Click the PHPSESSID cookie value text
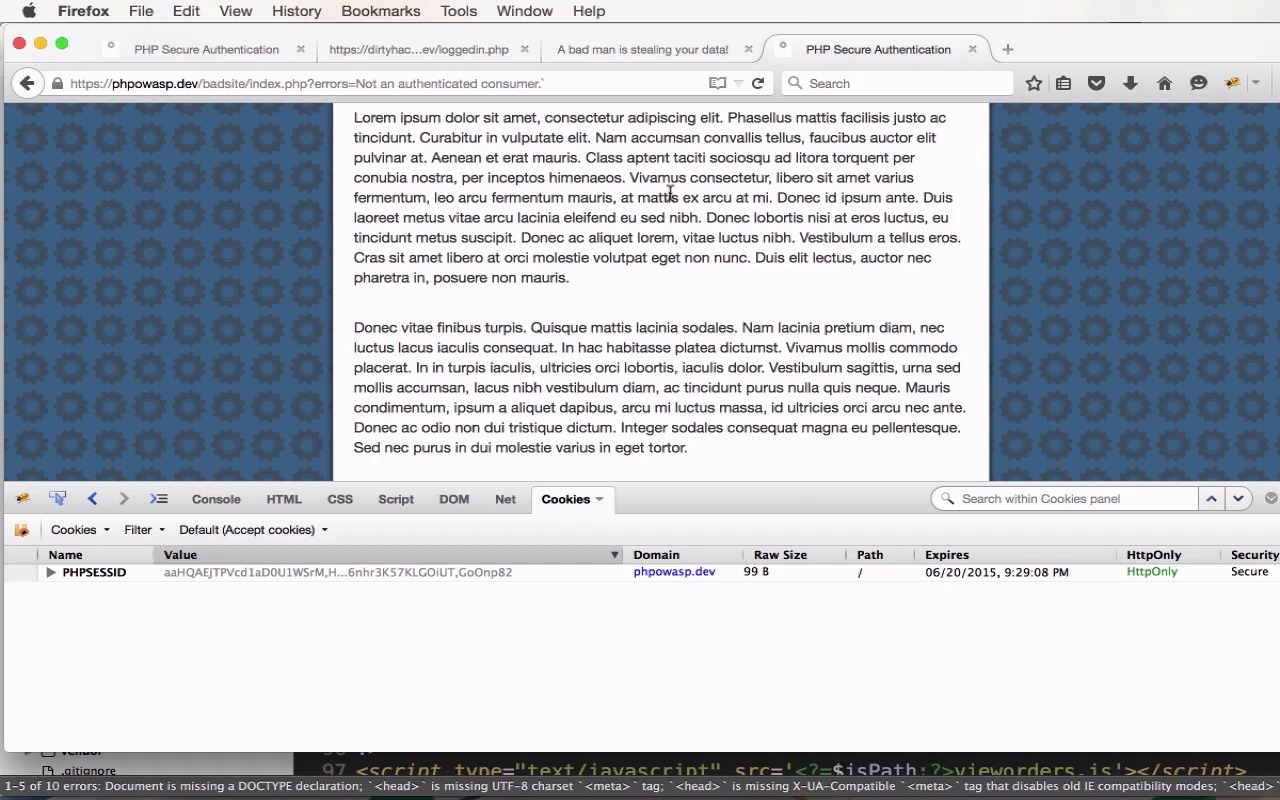 [338, 572]
